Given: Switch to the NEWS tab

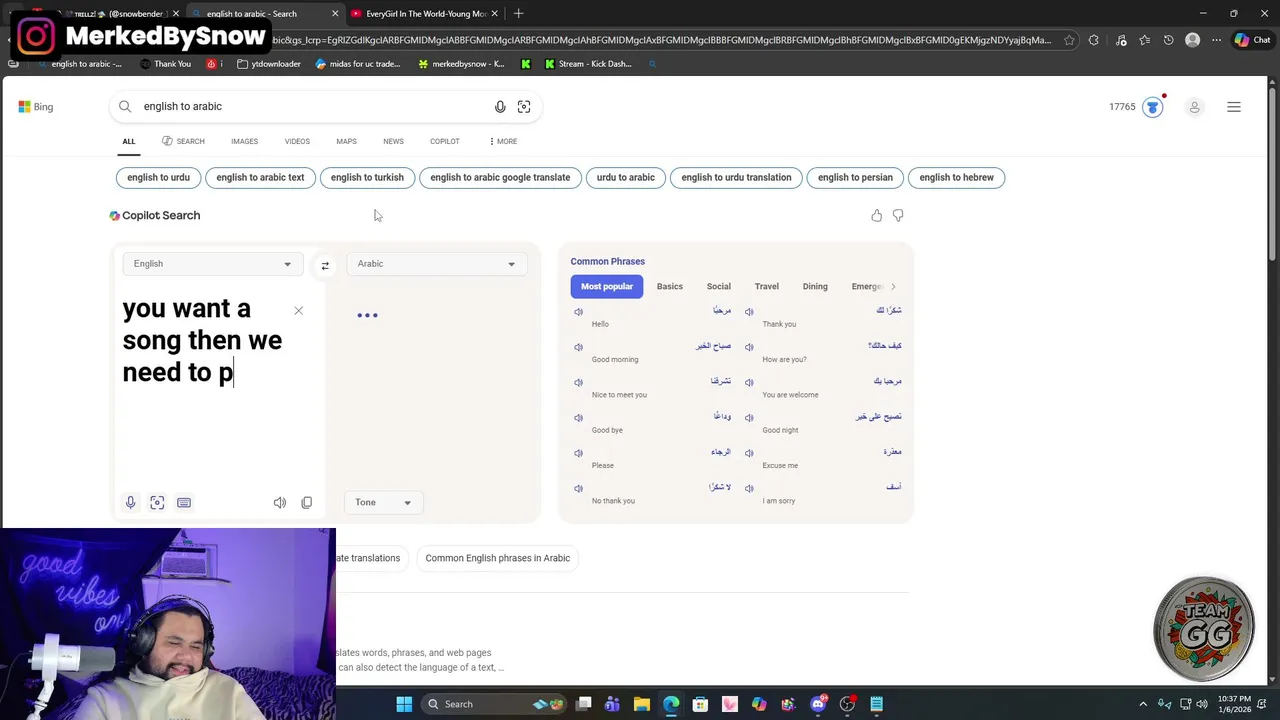Looking at the screenshot, I should click(393, 141).
